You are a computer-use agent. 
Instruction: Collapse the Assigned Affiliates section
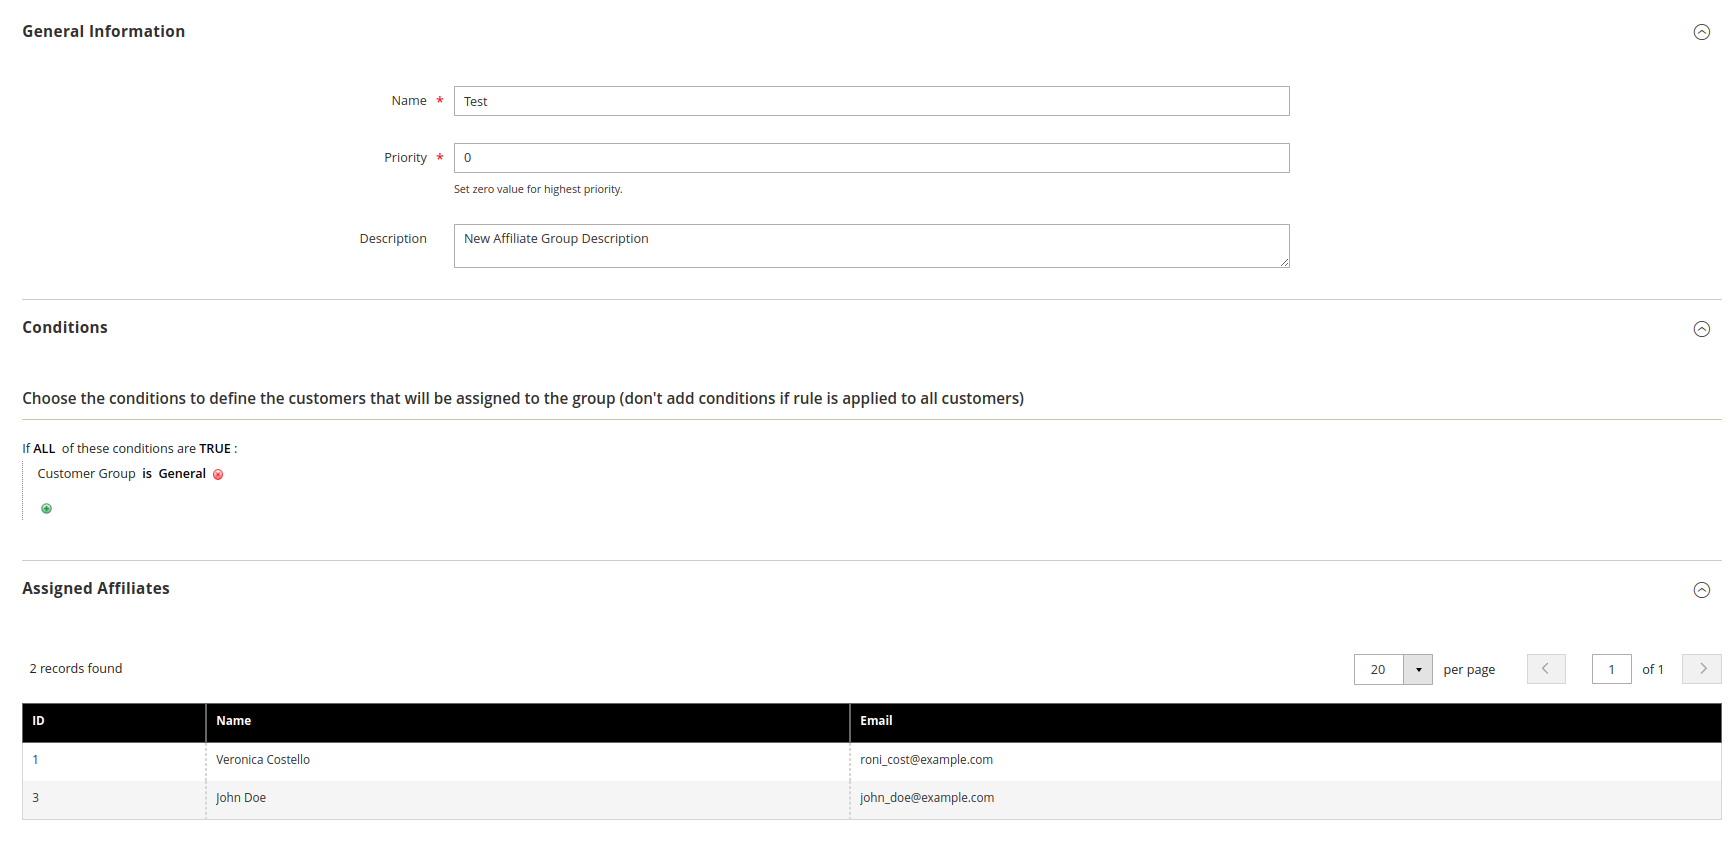click(x=1701, y=590)
